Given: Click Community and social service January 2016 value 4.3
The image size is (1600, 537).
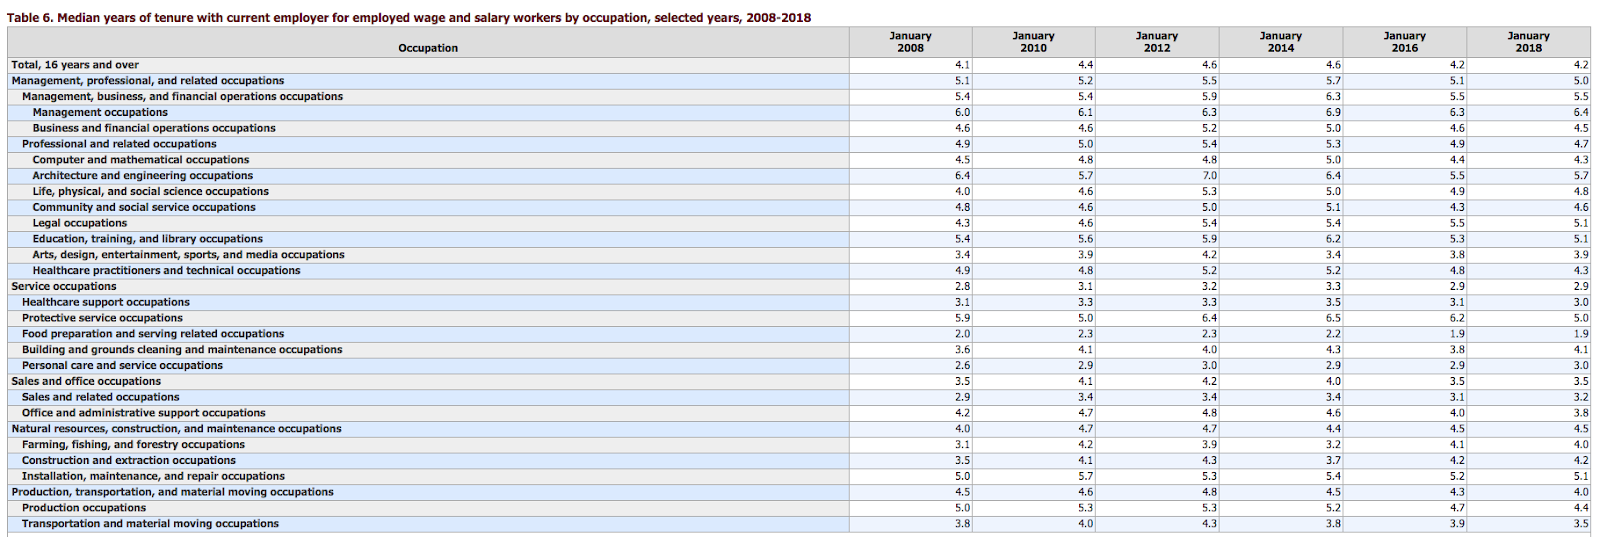Looking at the screenshot, I should point(1457,208).
